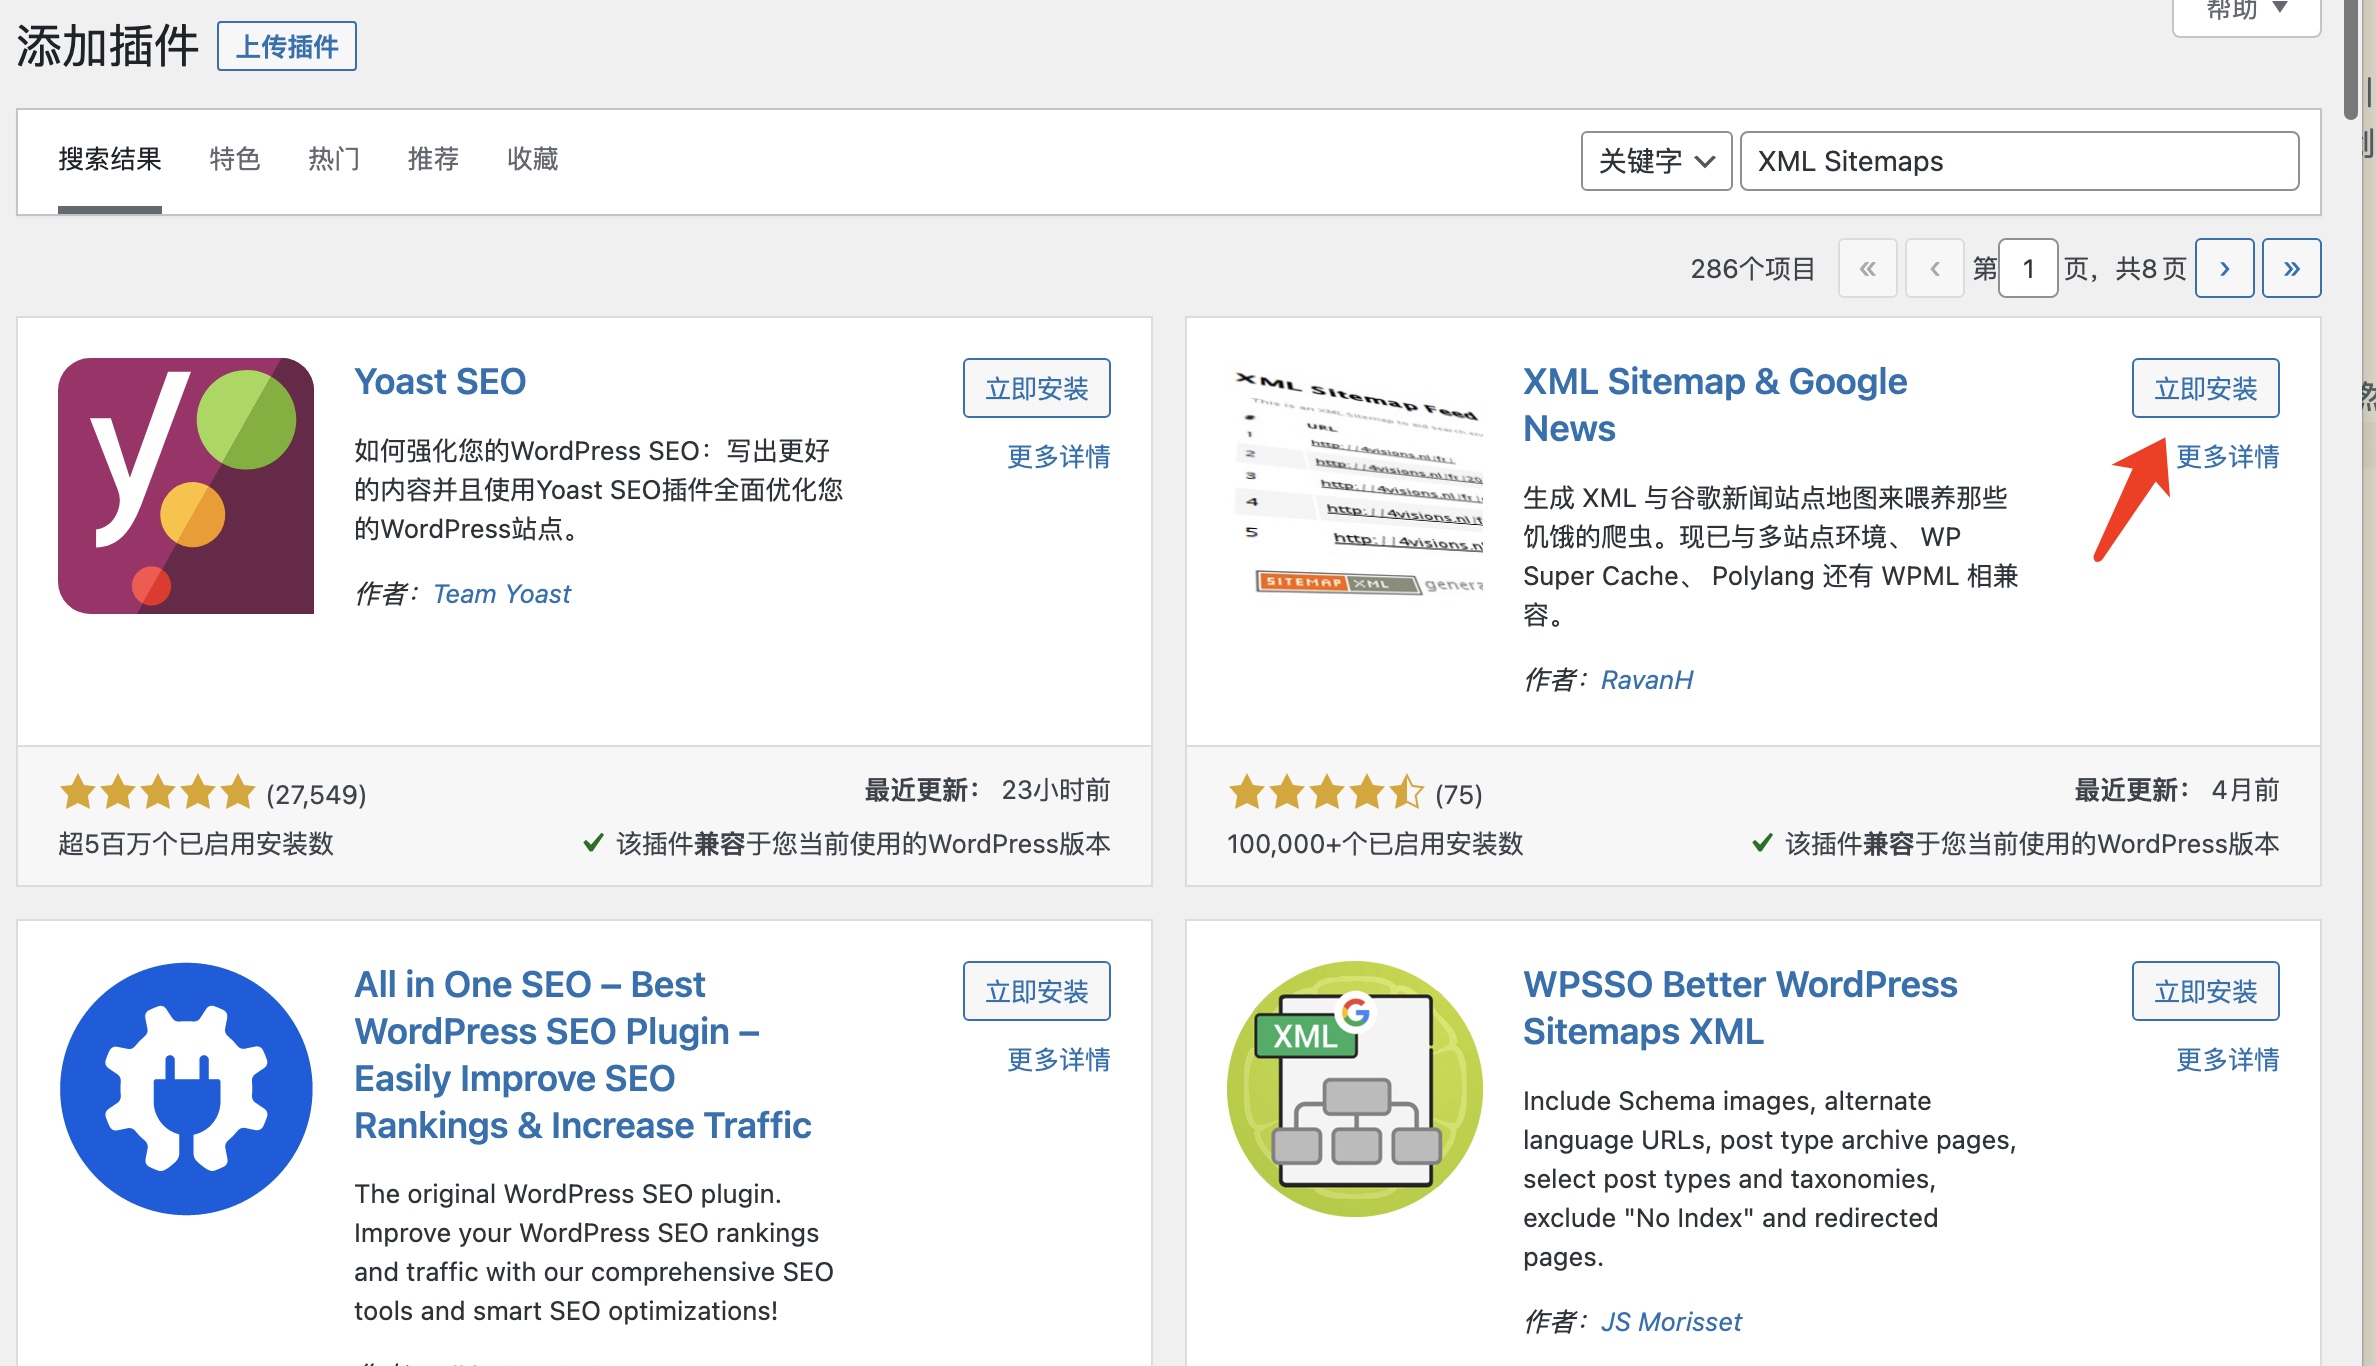Switch to the 搜索结果 tab
This screenshot has height=1366, width=2376.
click(x=110, y=160)
